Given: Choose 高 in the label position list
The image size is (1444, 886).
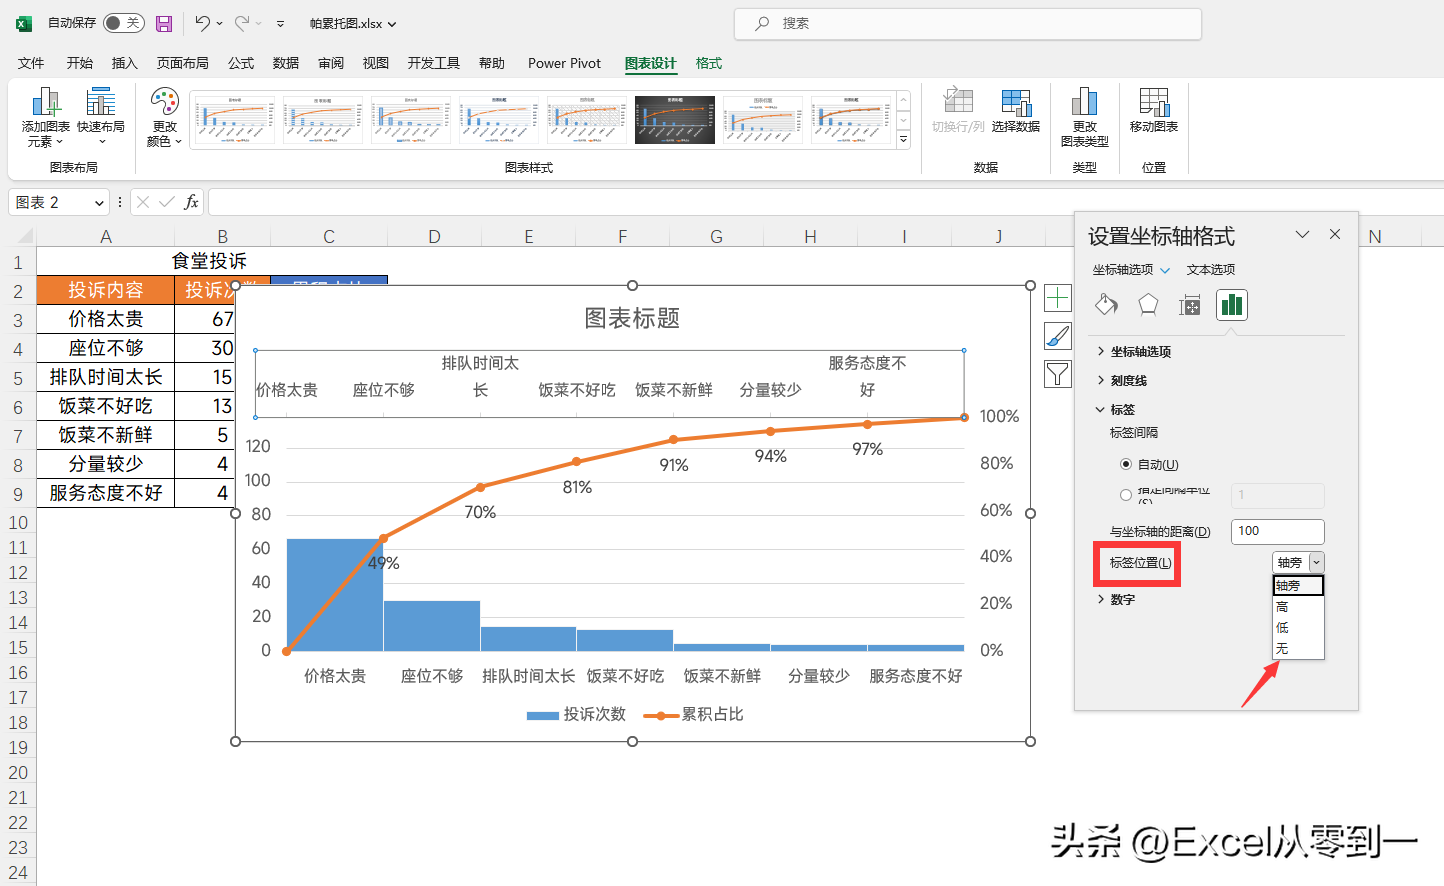Looking at the screenshot, I should pos(1298,607).
